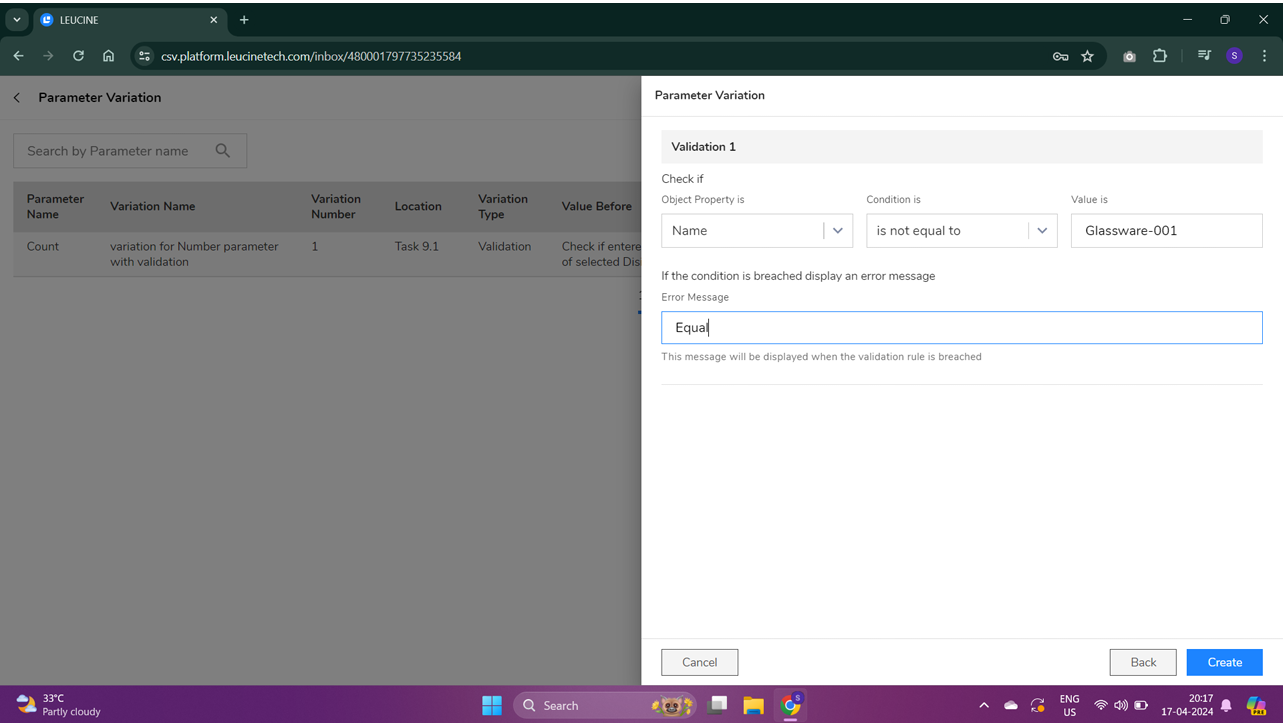Screen dimensions: 1283x723
Task: Open Task View on taskbar
Action: point(717,705)
